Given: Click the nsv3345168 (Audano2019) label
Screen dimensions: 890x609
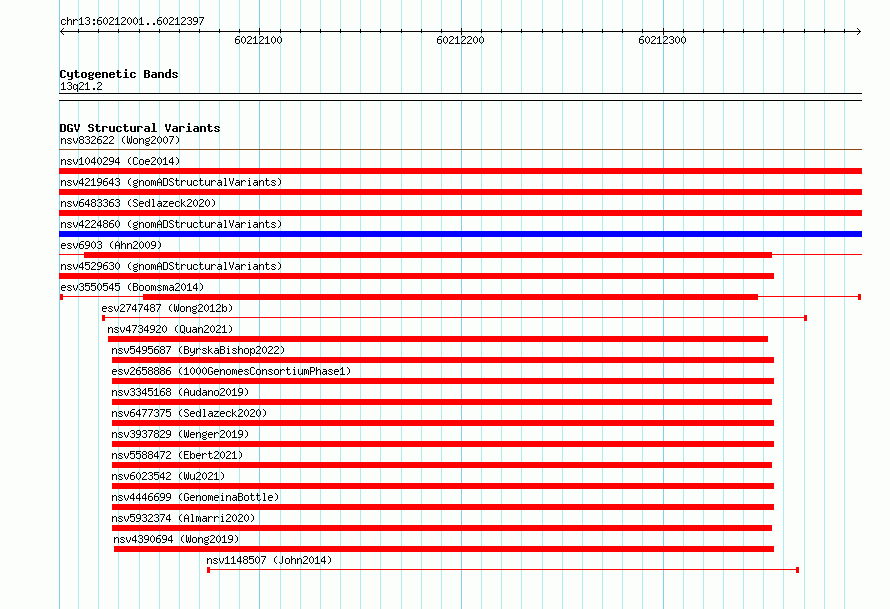Looking at the screenshot, I should [x=180, y=392].
